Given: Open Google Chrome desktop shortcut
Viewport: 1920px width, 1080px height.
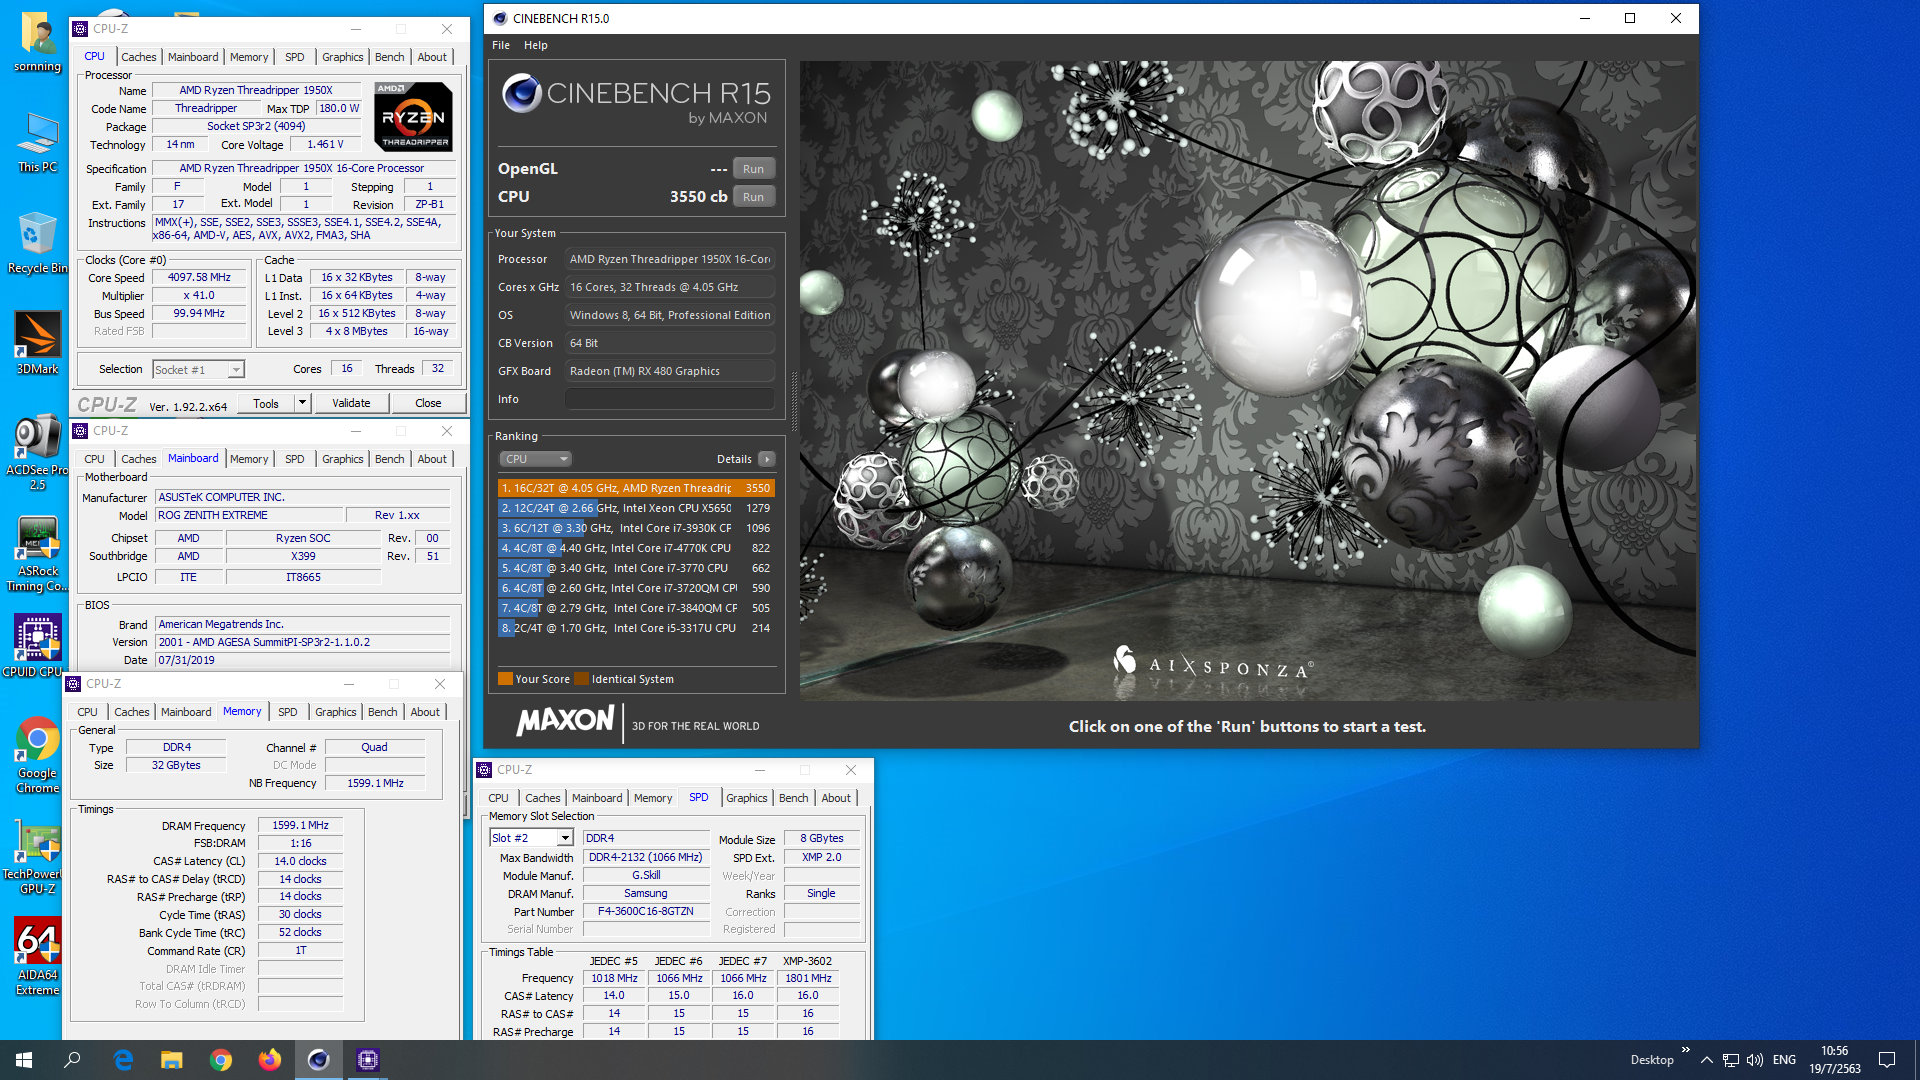Looking at the screenshot, I should point(38,755).
